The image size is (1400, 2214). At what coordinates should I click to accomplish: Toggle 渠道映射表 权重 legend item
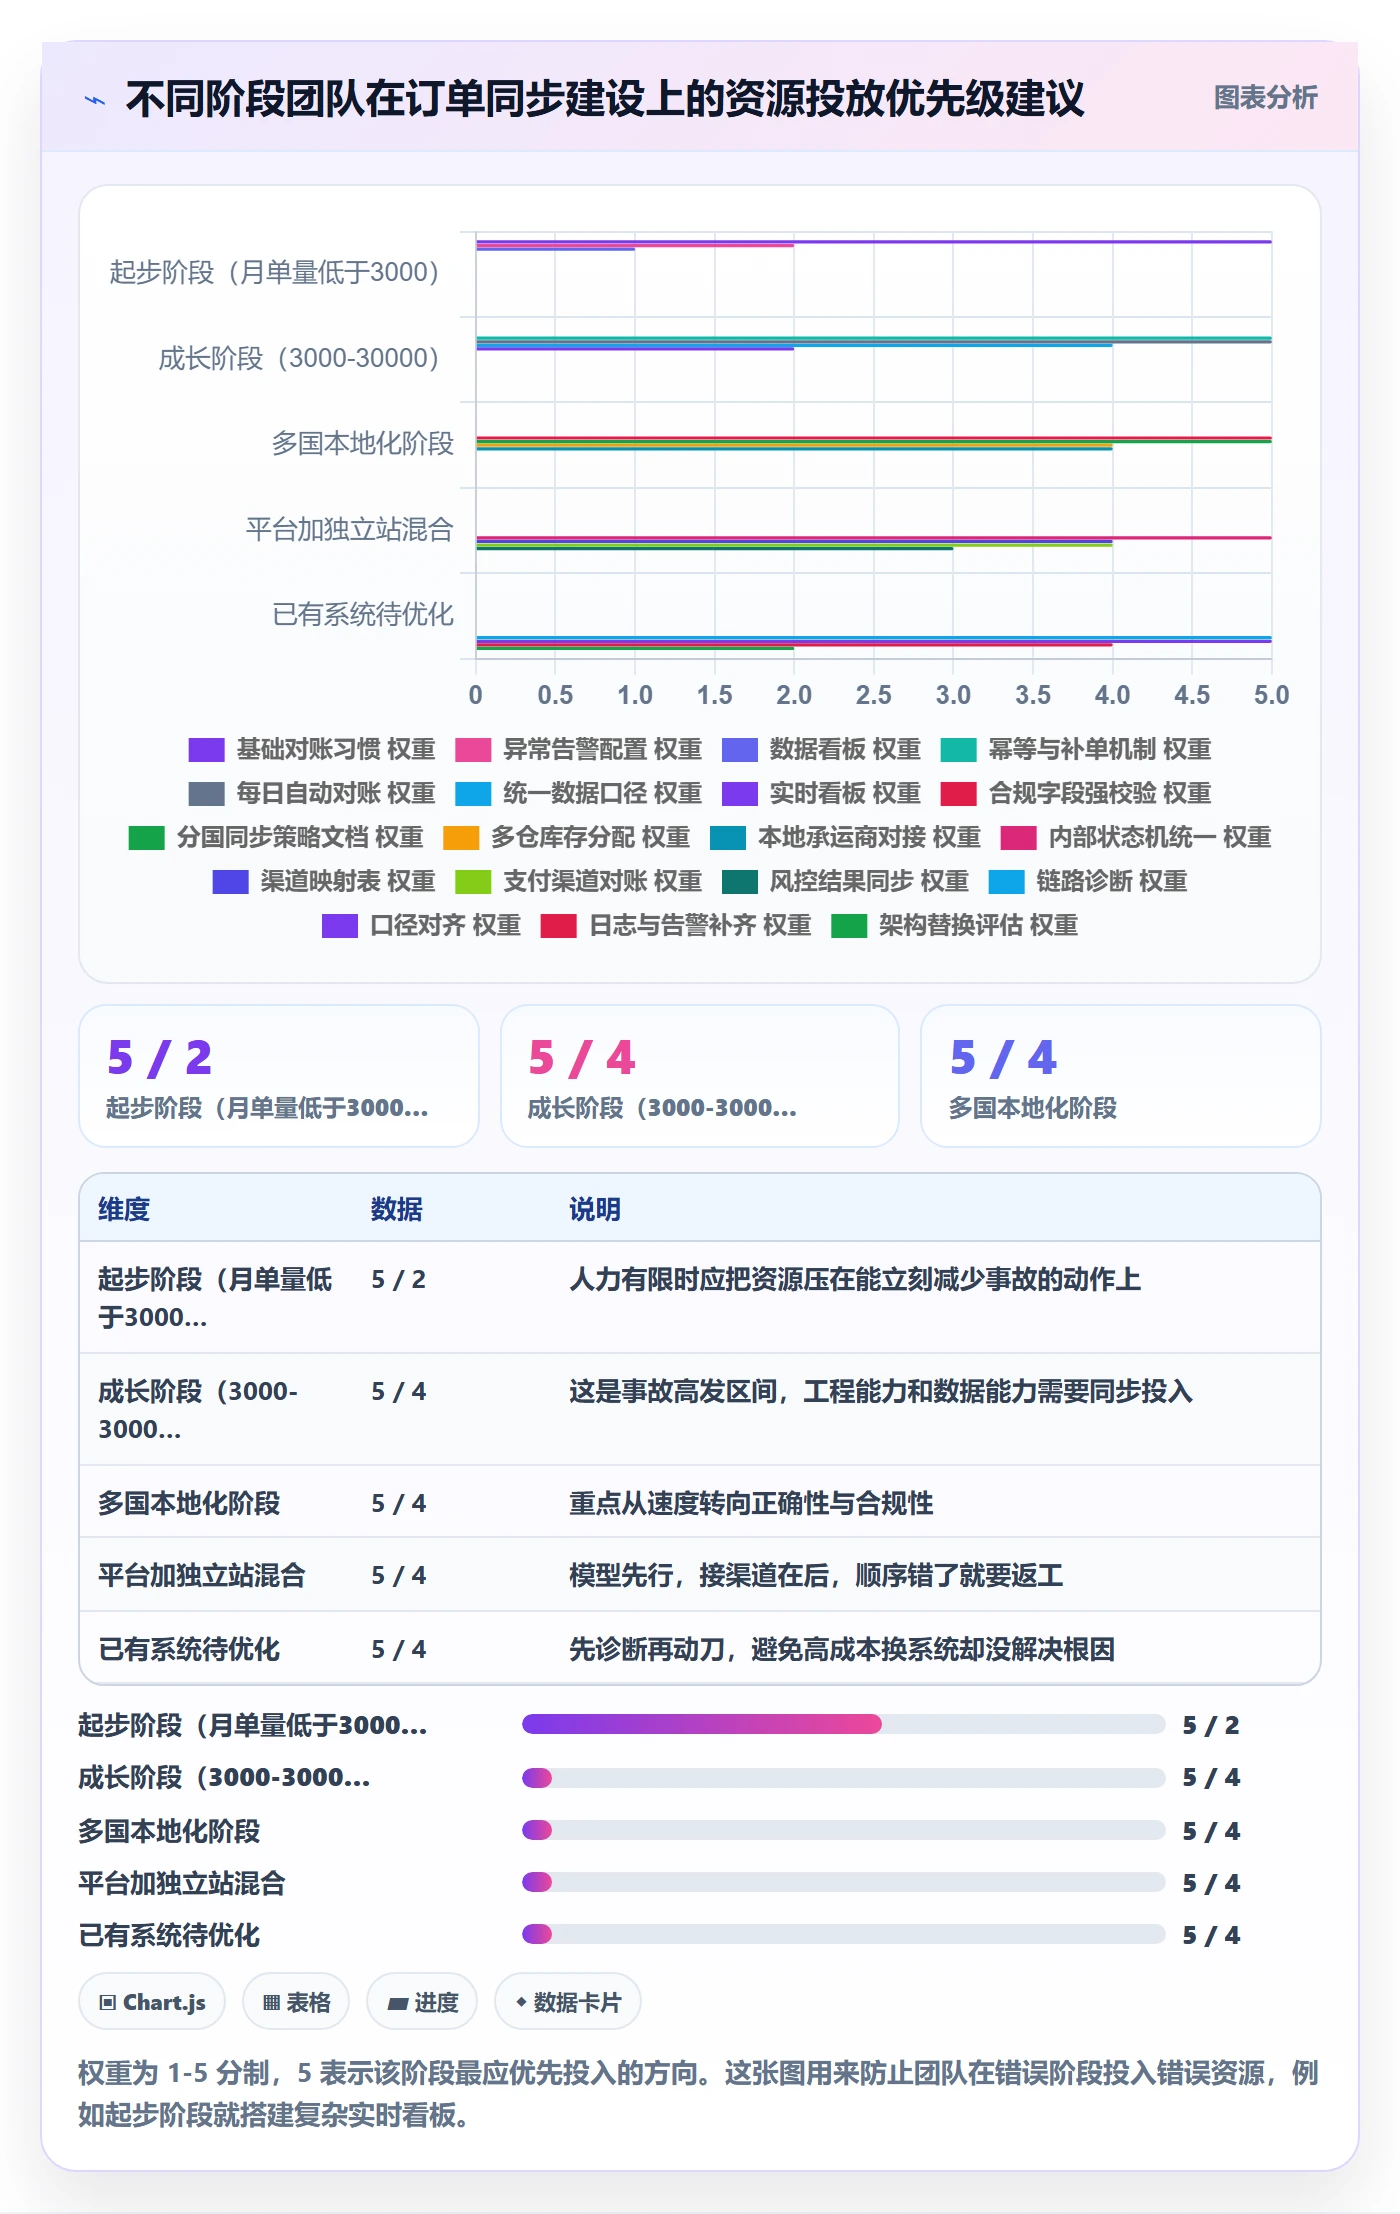(324, 881)
